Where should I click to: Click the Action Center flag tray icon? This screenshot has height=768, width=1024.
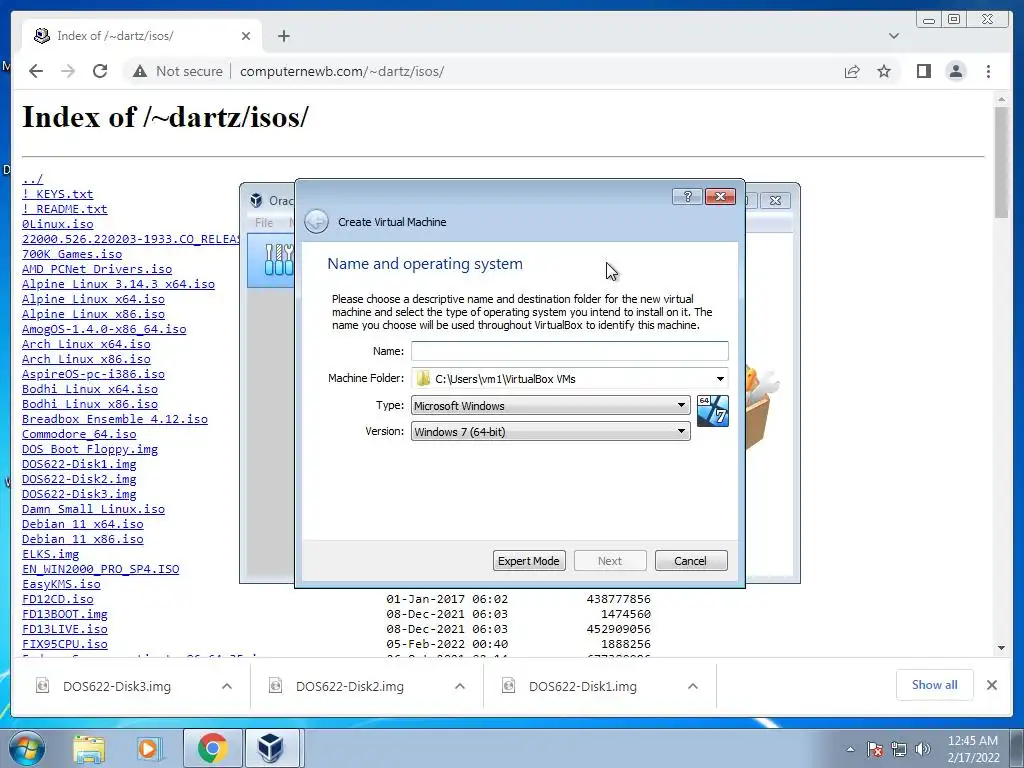click(875, 749)
